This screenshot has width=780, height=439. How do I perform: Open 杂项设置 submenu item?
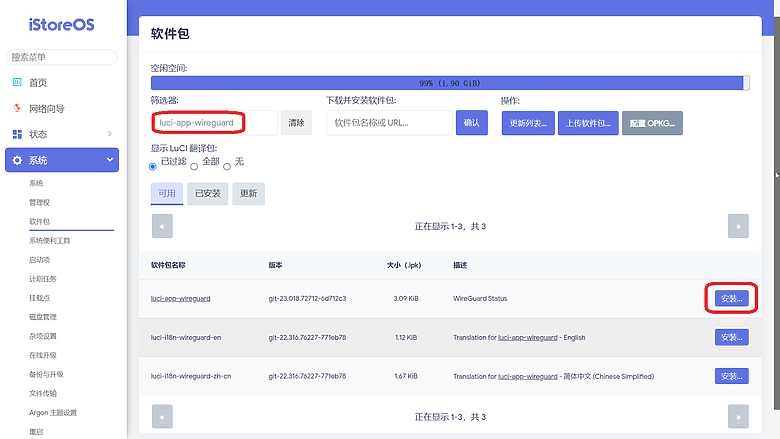tap(43, 336)
